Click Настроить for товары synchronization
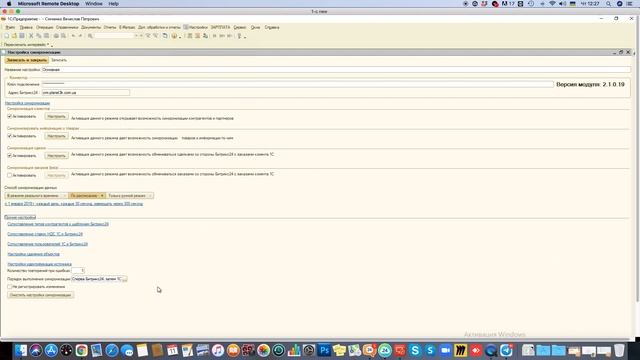The width and height of the screenshot is (640, 360). pyautogui.click(x=56, y=136)
